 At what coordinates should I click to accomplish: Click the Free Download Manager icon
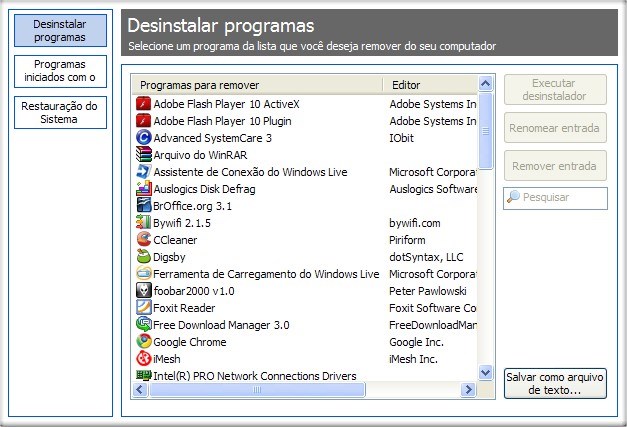click(x=144, y=324)
